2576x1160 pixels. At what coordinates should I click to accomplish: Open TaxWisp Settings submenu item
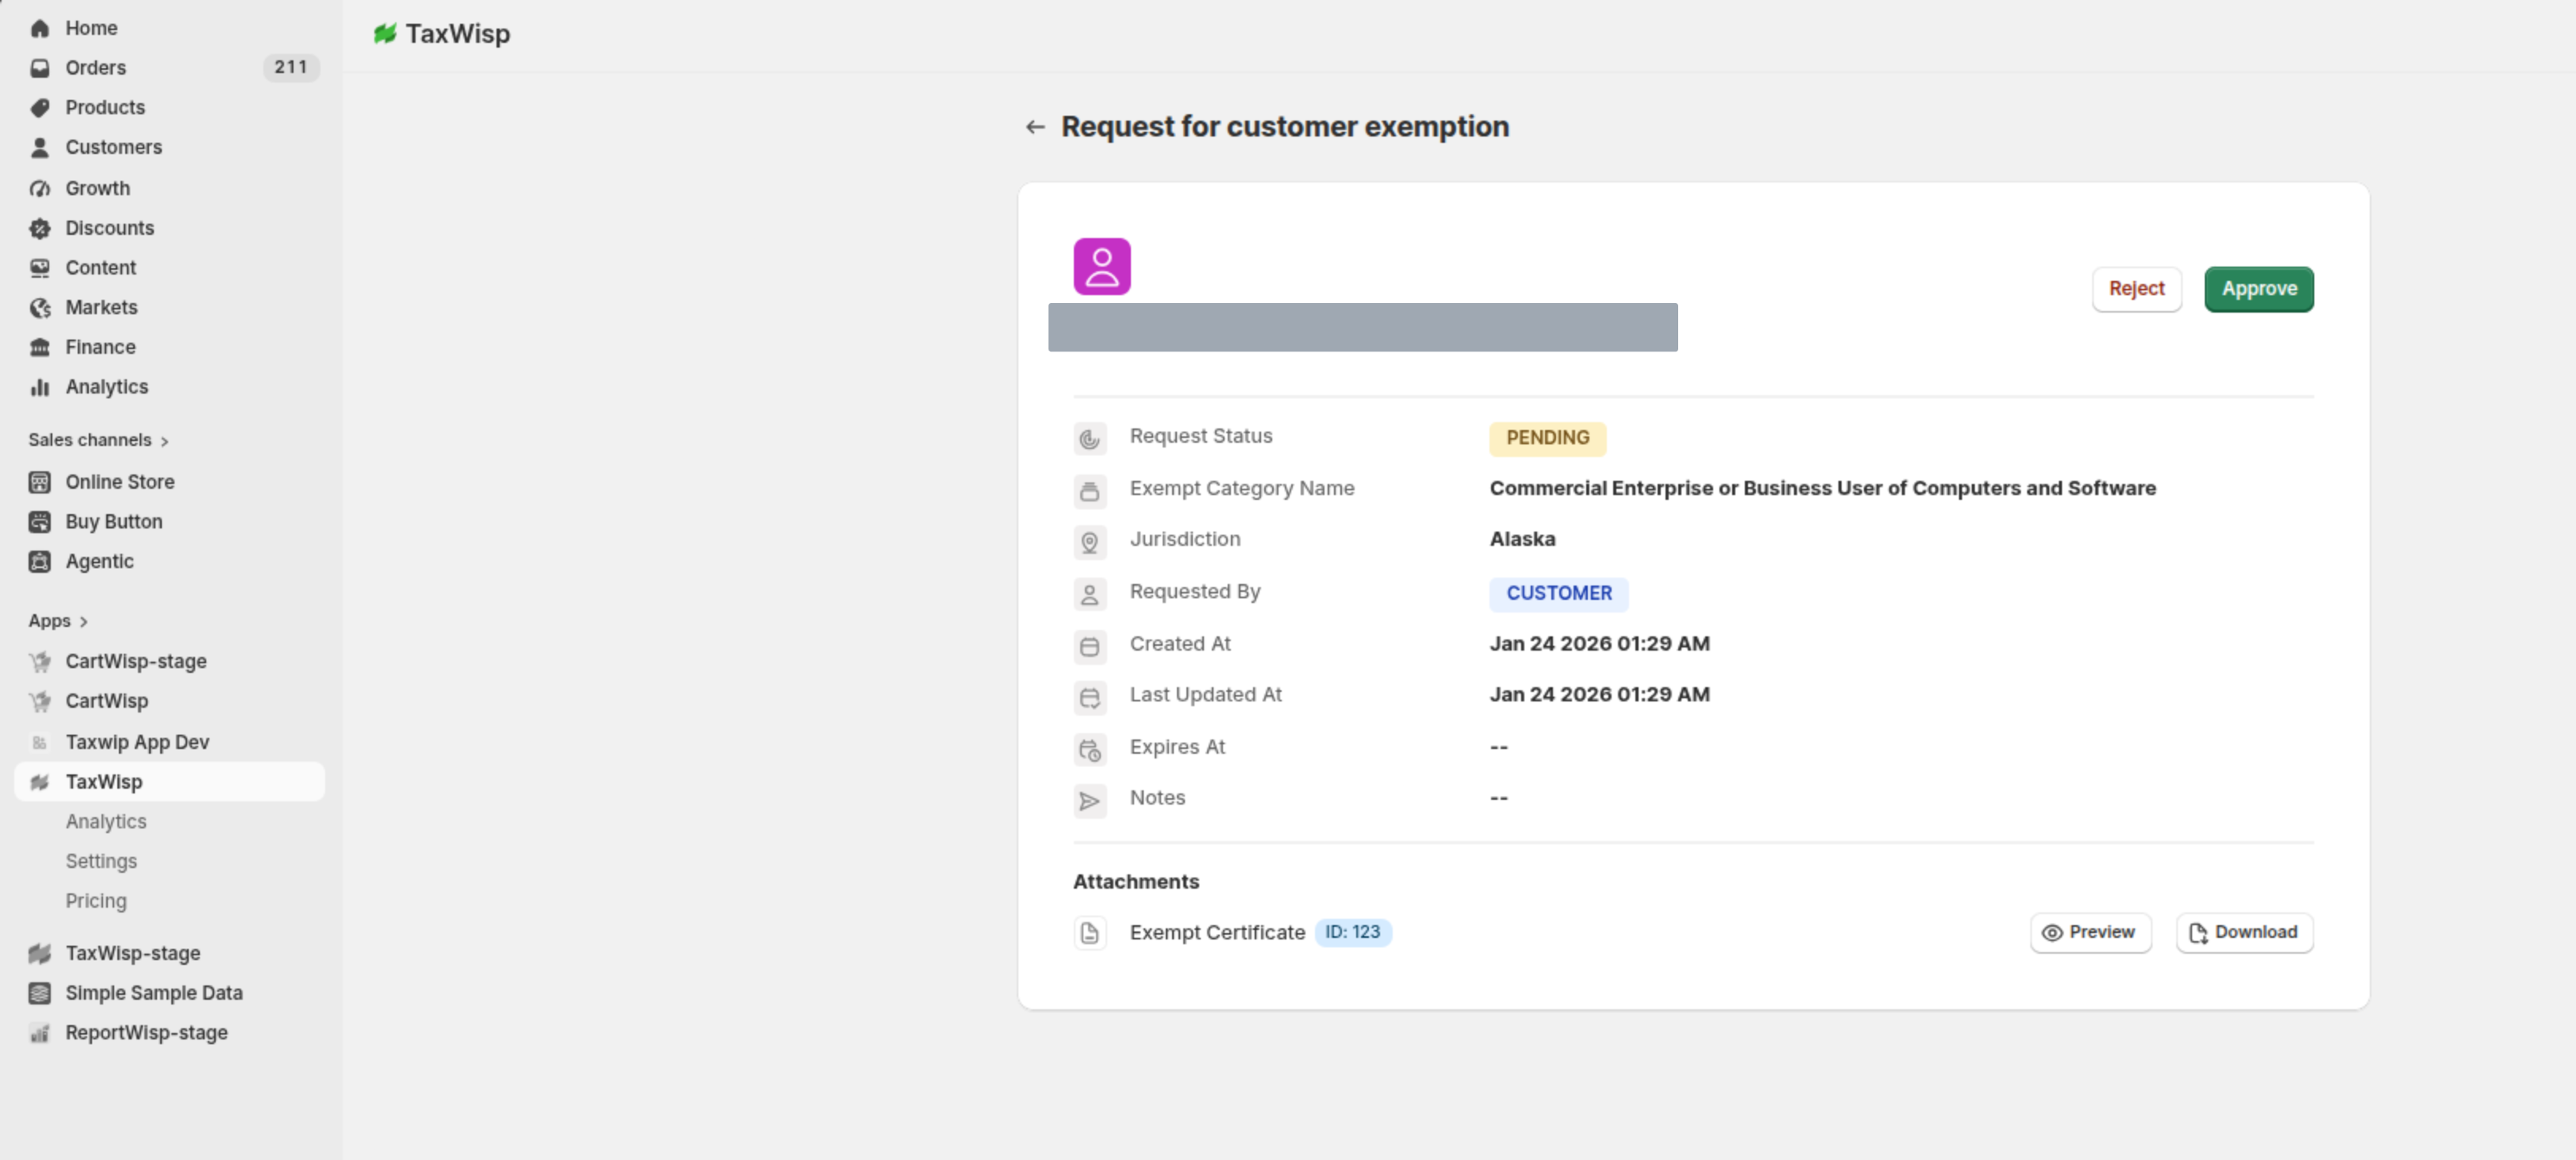101,861
